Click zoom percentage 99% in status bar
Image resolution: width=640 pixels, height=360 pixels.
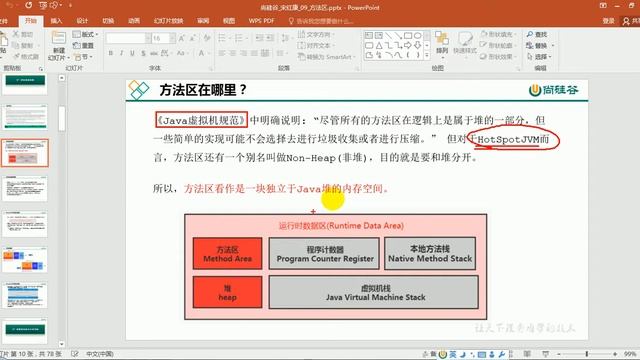[629, 354]
